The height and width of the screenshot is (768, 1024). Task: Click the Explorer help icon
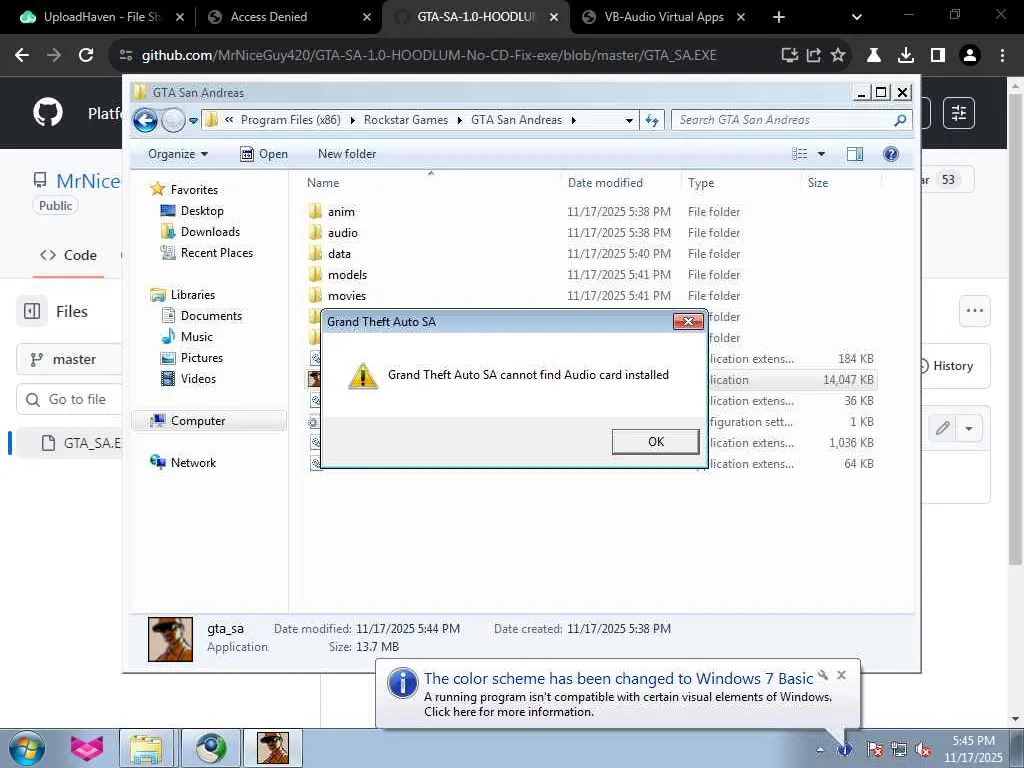[891, 154]
